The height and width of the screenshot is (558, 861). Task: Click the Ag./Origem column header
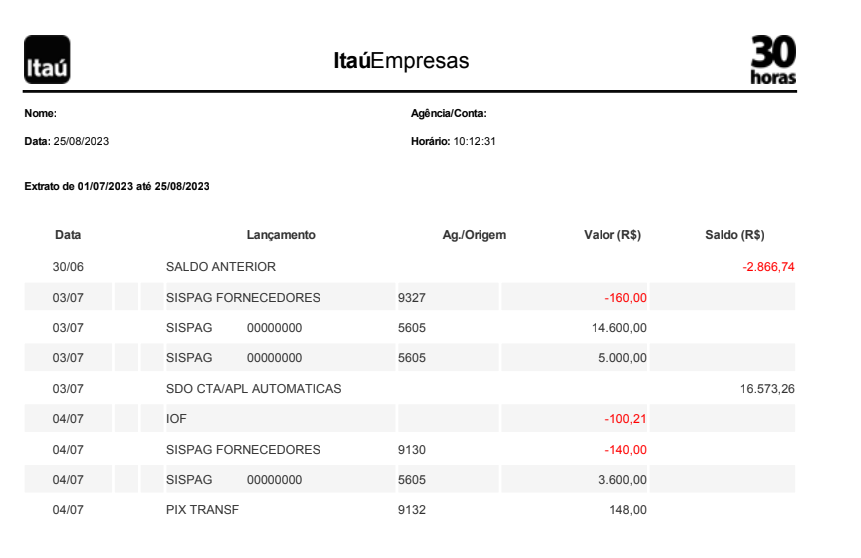pos(474,235)
